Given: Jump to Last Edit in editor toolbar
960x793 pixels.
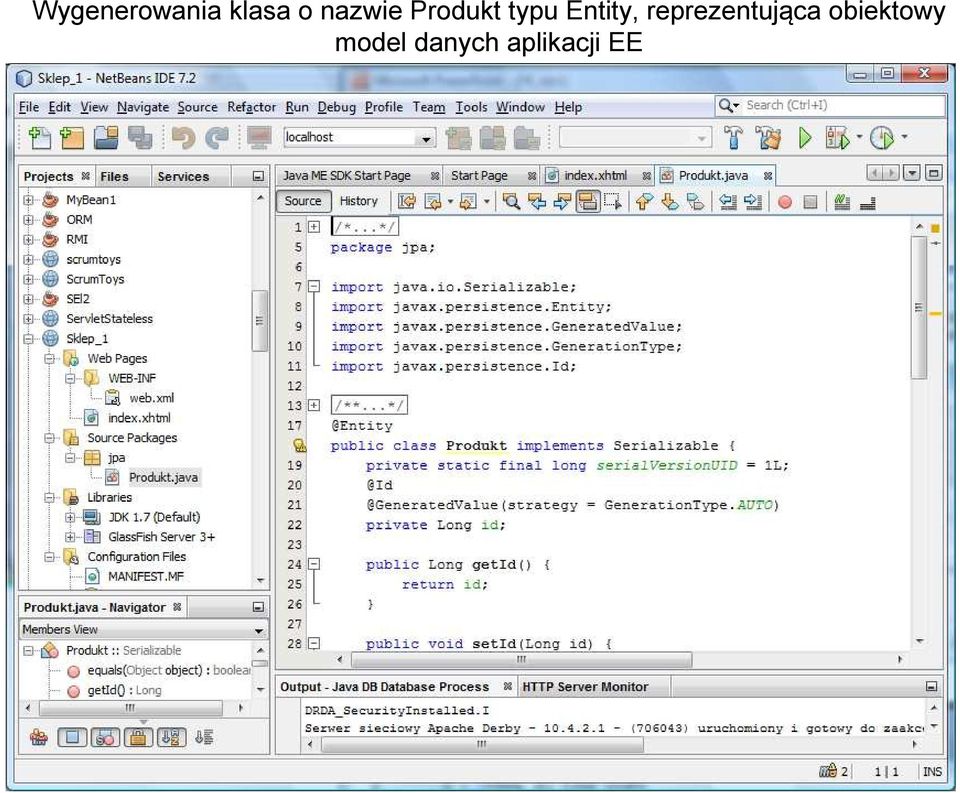Looking at the screenshot, I should (x=407, y=201).
